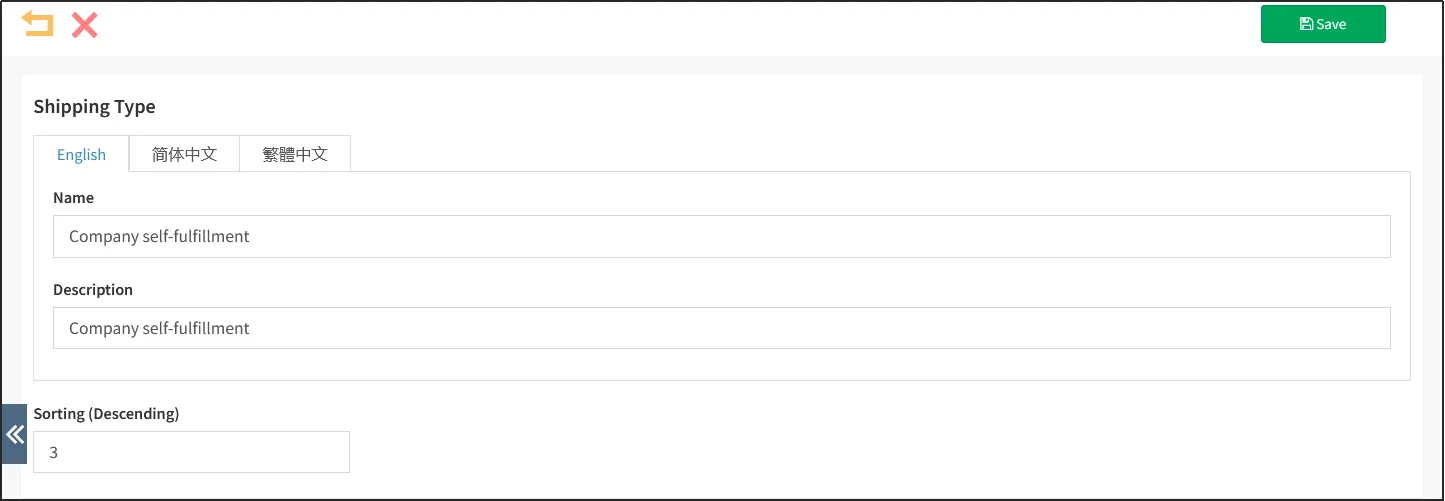Screen dimensions: 1445x501
Task: Click the Name field label
Action: 73,198
